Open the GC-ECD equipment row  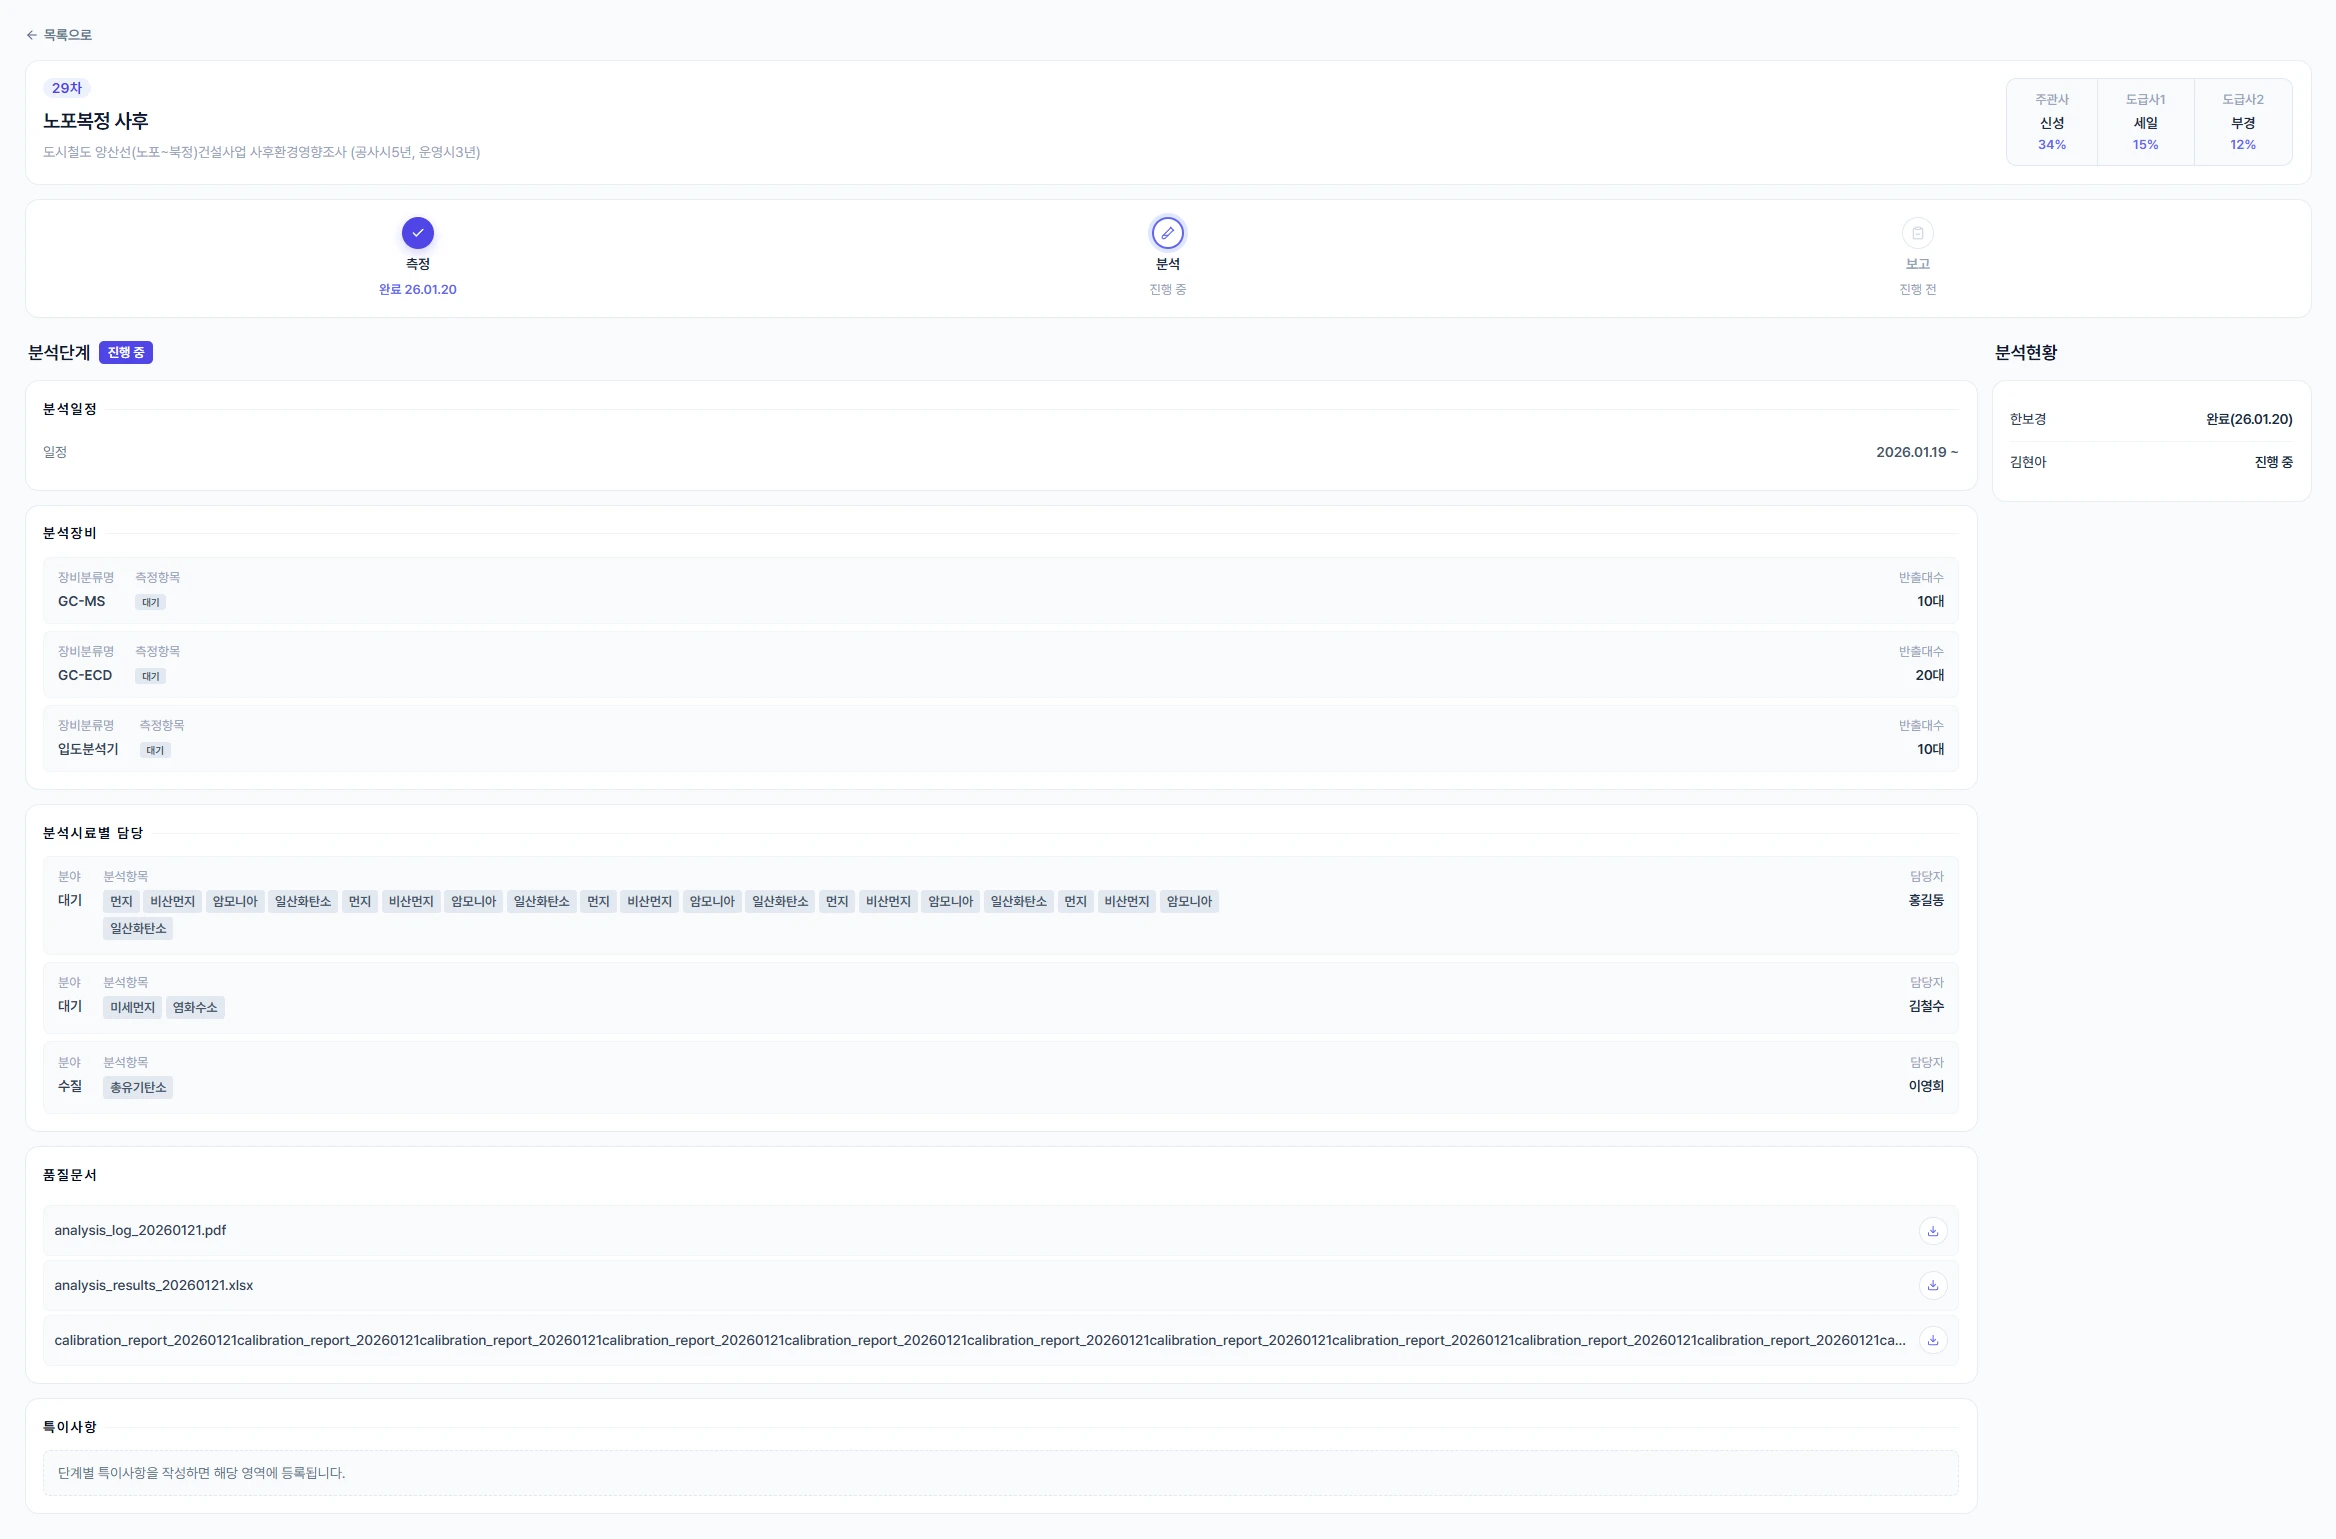point(1000,665)
